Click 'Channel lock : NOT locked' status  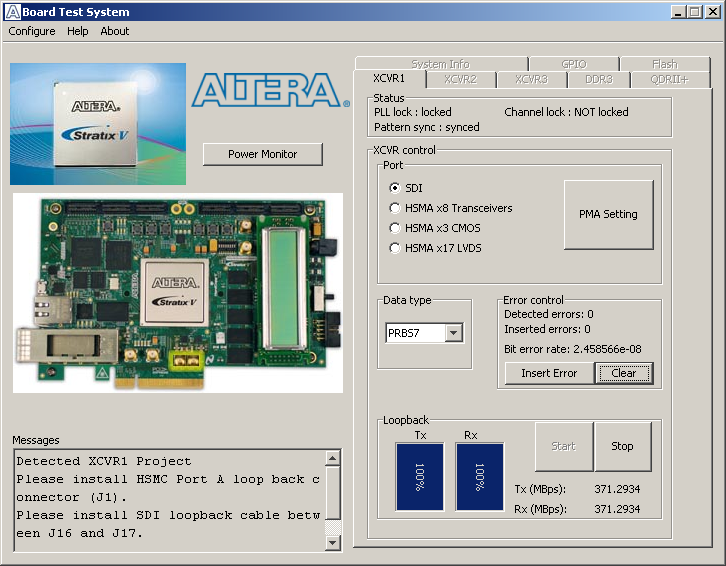coord(566,112)
